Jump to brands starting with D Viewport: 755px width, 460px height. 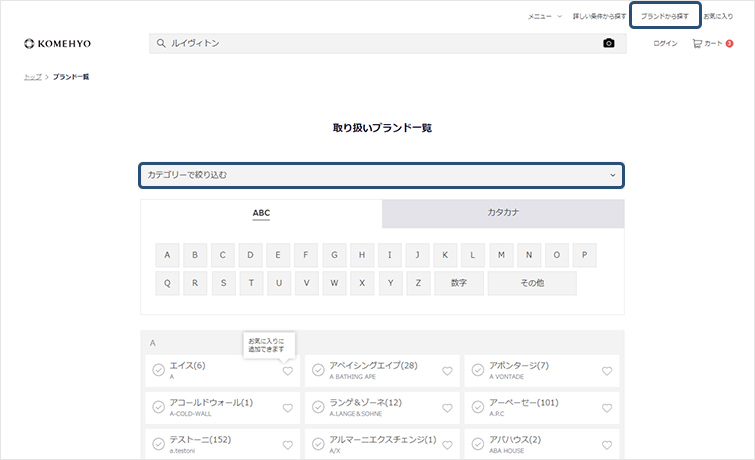pyautogui.click(x=250, y=255)
